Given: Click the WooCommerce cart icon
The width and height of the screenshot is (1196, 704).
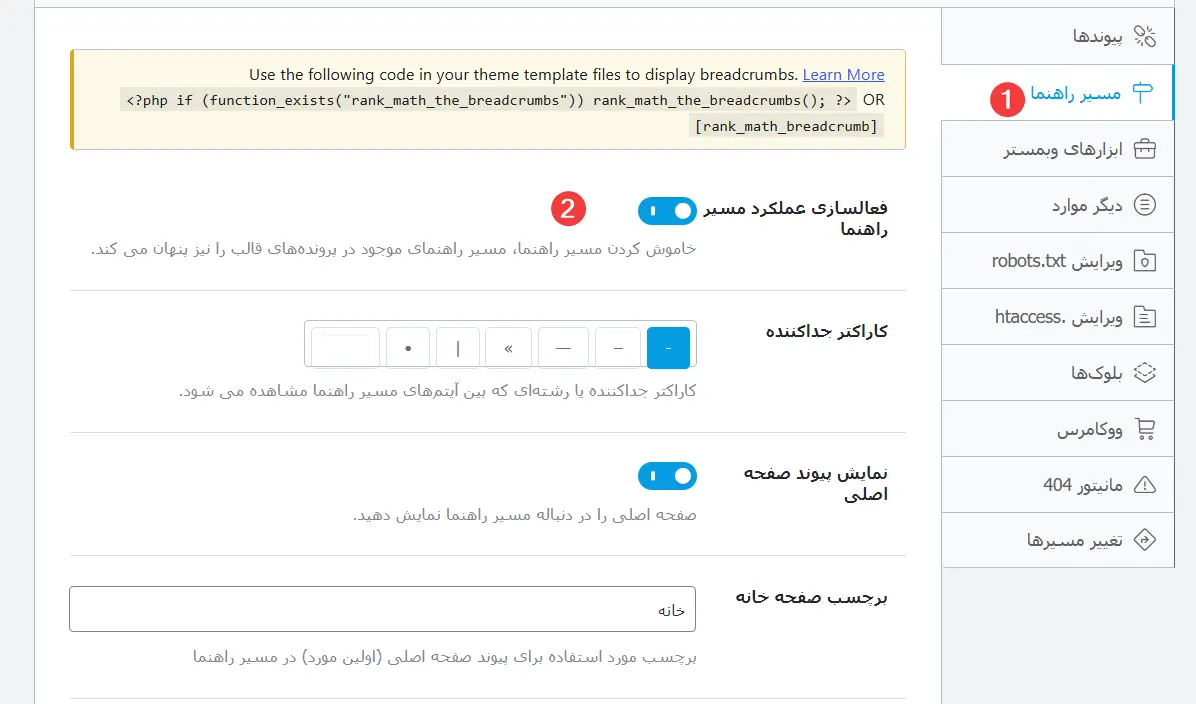Looking at the screenshot, I should point(1144,429).
